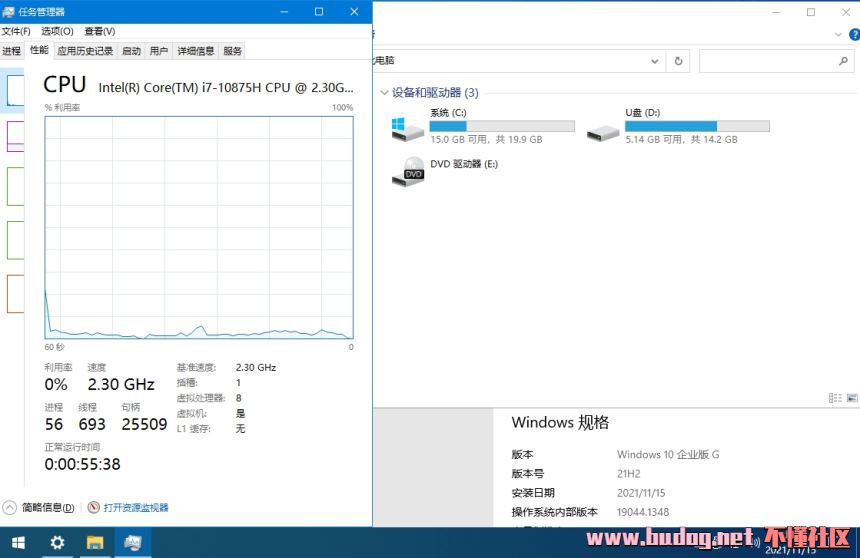Click the OS build 19044.1348 text

[643, 512]
